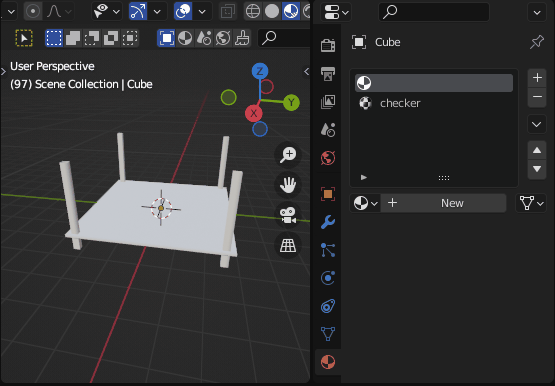The height and width of the screenshot is (386, 555).
Task: Open the View Layer properties tab
Action: pos(328,102)
